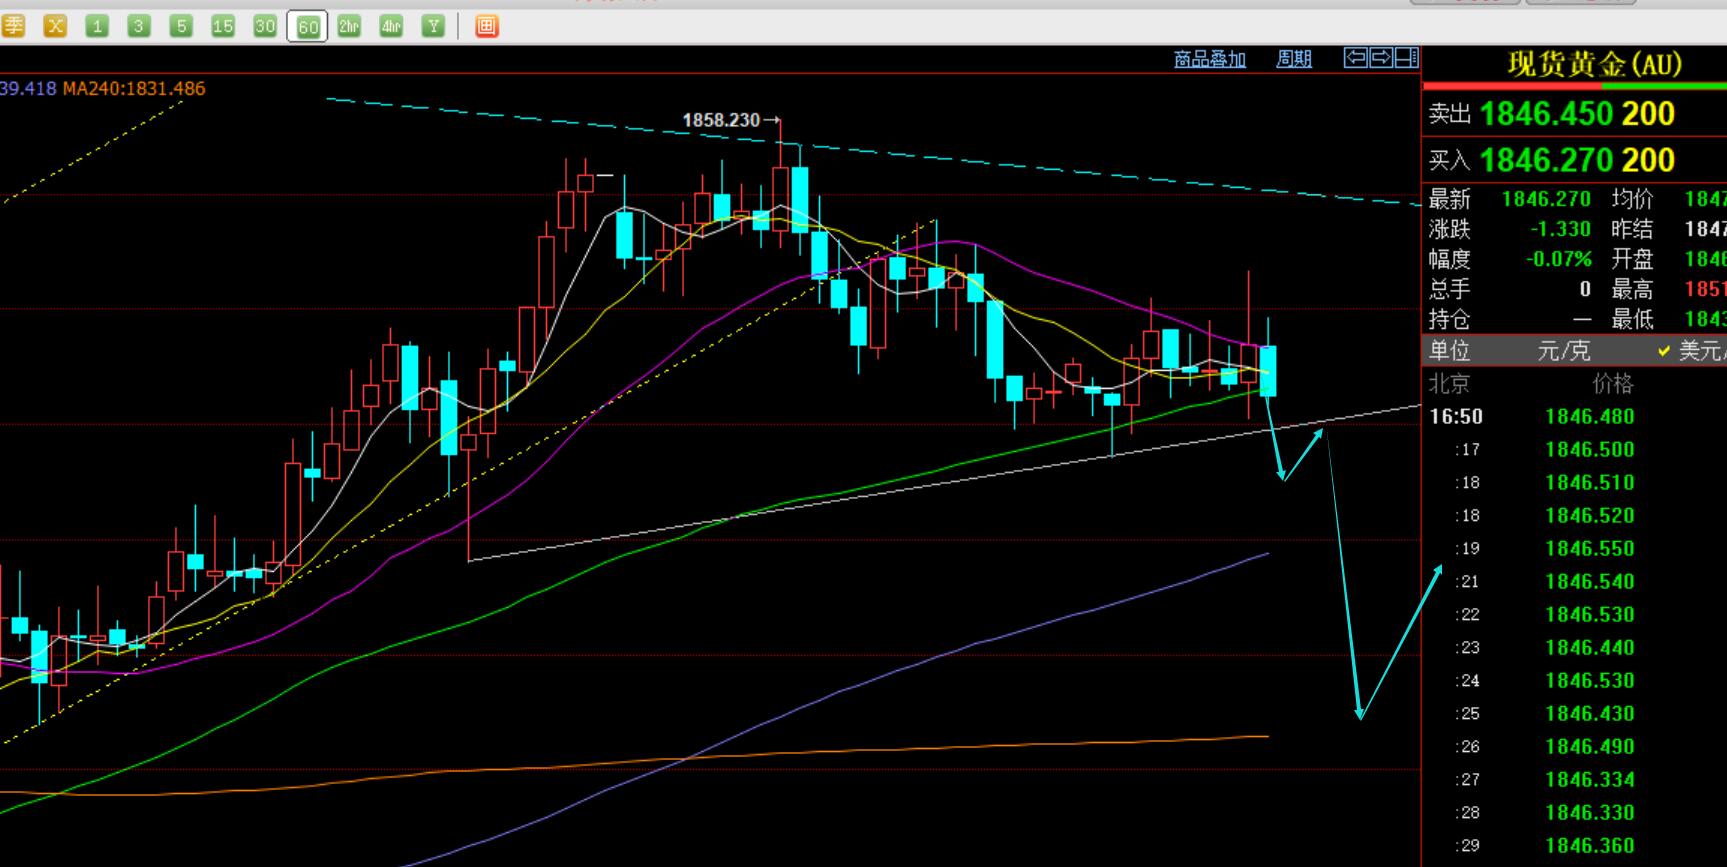Click the 均价 label
The width and height of the screenshot is (1727, 867).
(1632, 199)
